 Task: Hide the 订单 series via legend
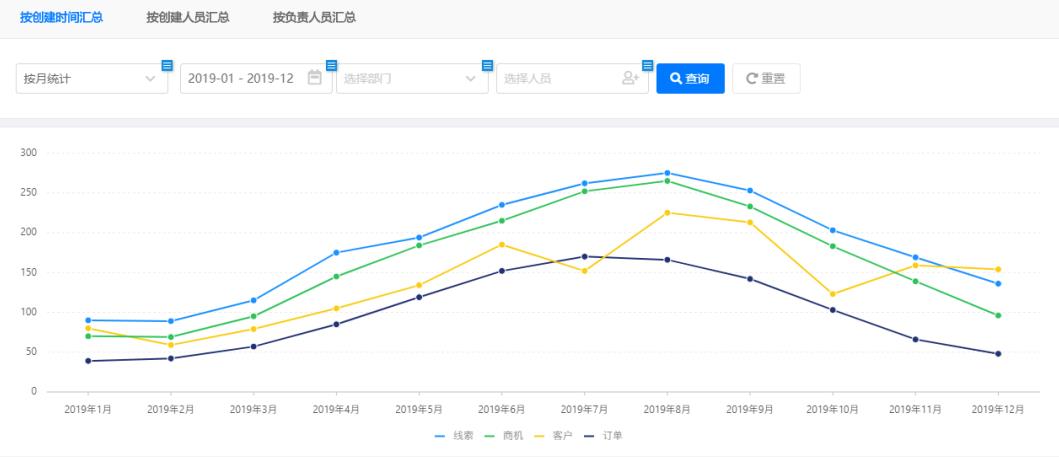coord(603,436)
